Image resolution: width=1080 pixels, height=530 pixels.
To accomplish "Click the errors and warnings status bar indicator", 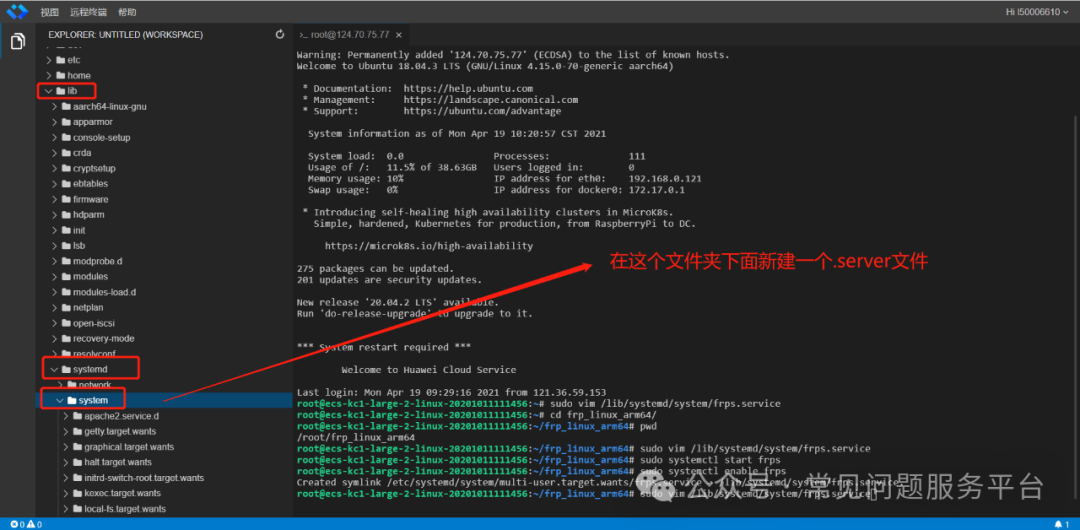I will [26, 524].
